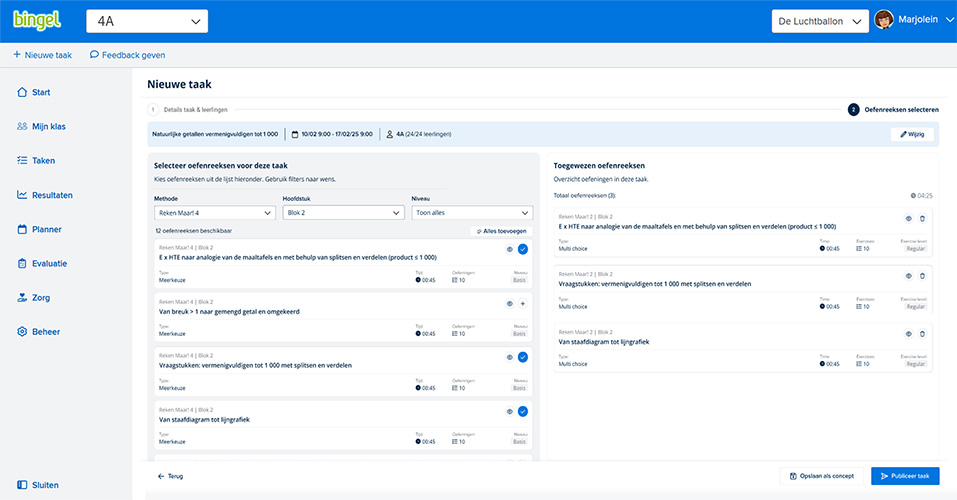Open the Methode dropdown 'Reken Maar! 4'

click(215, 213)
